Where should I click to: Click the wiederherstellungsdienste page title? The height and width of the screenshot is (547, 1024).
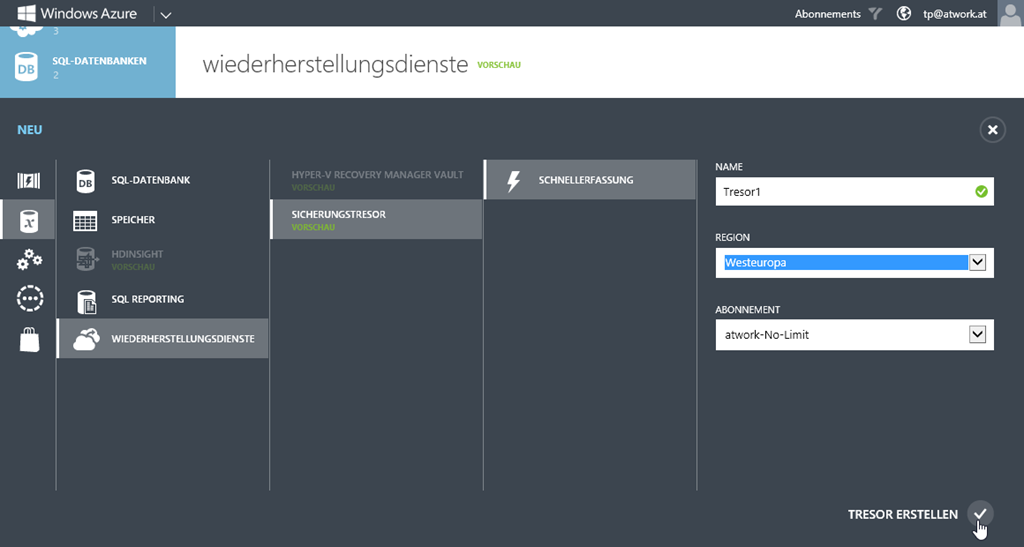(x=335, y=65)
